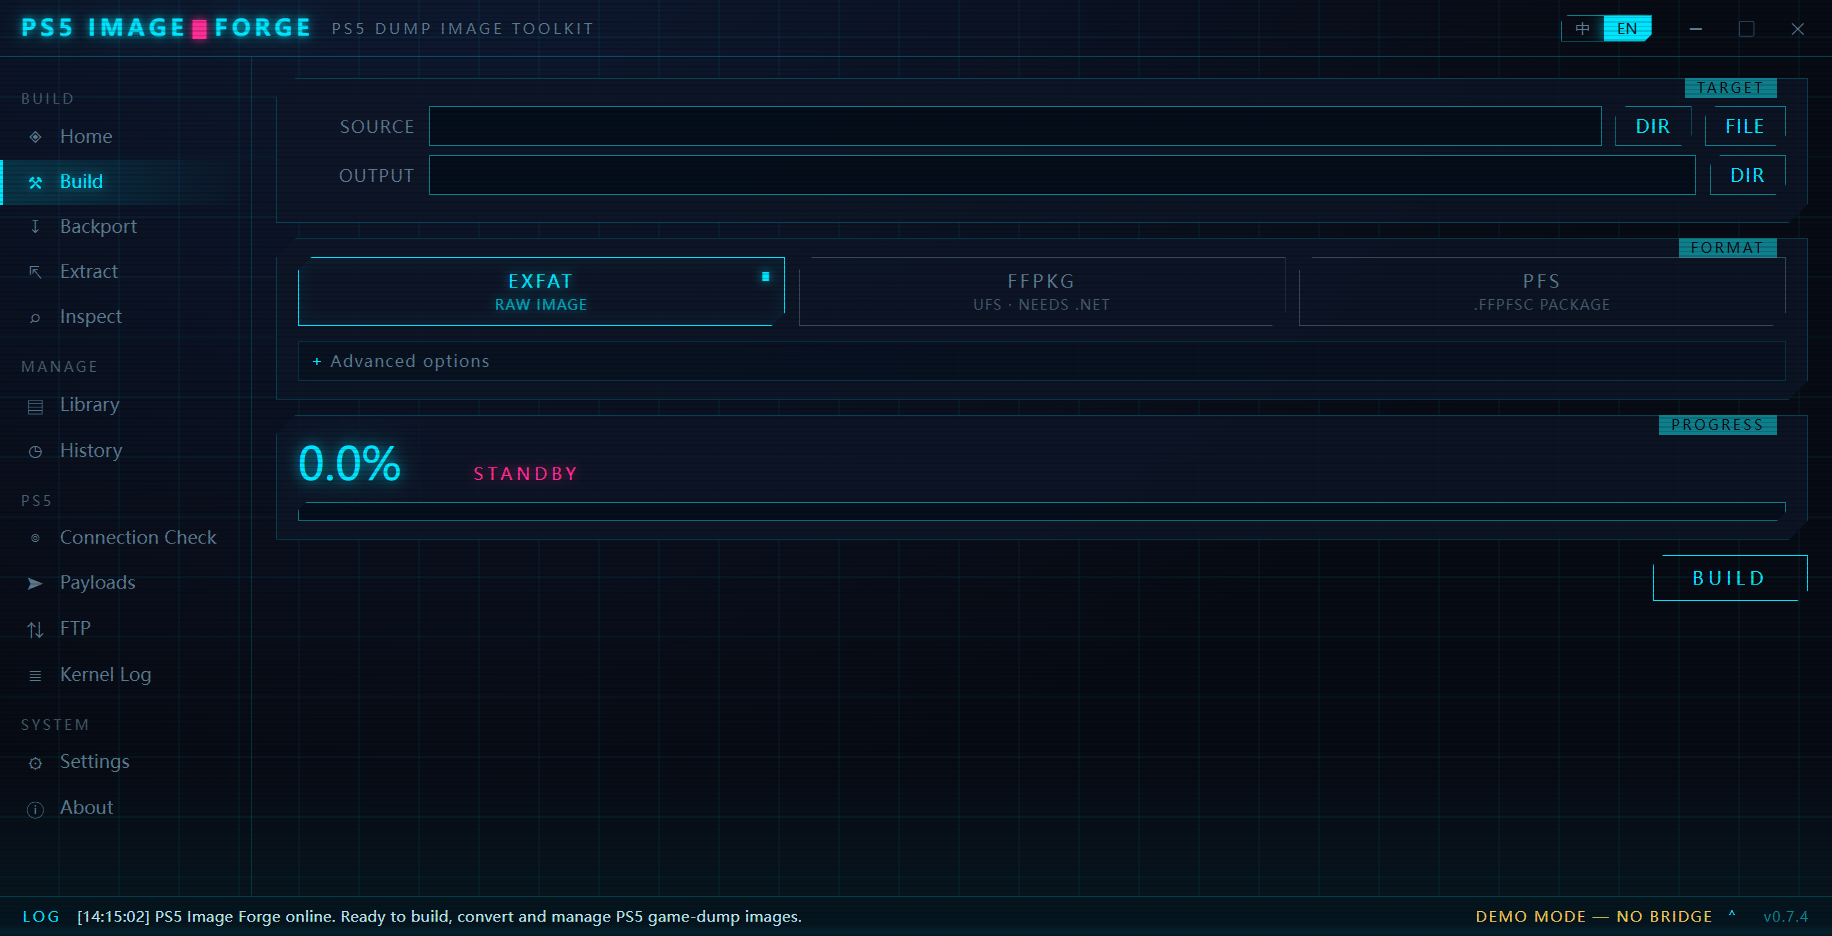Click the v0.7.4 version label

1786,917
